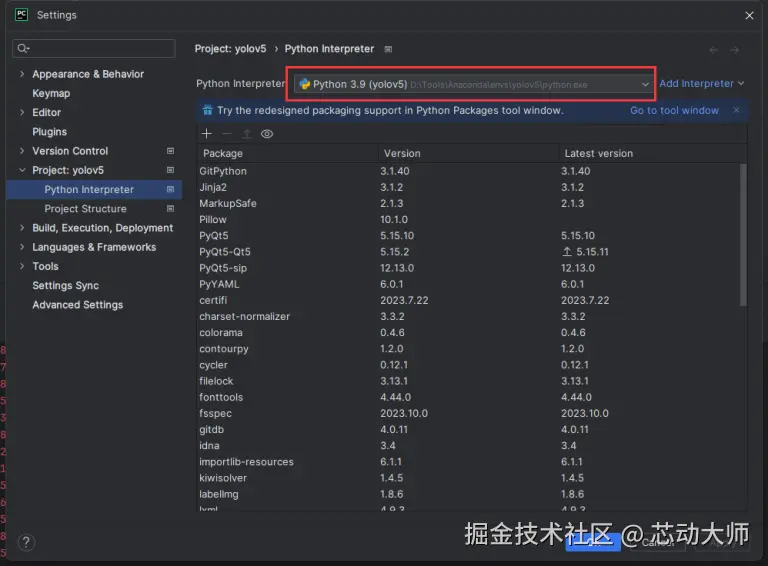This screenshot has width=768, height=566.
Task: Select the fsspec package row
Action: click(469, 413)
